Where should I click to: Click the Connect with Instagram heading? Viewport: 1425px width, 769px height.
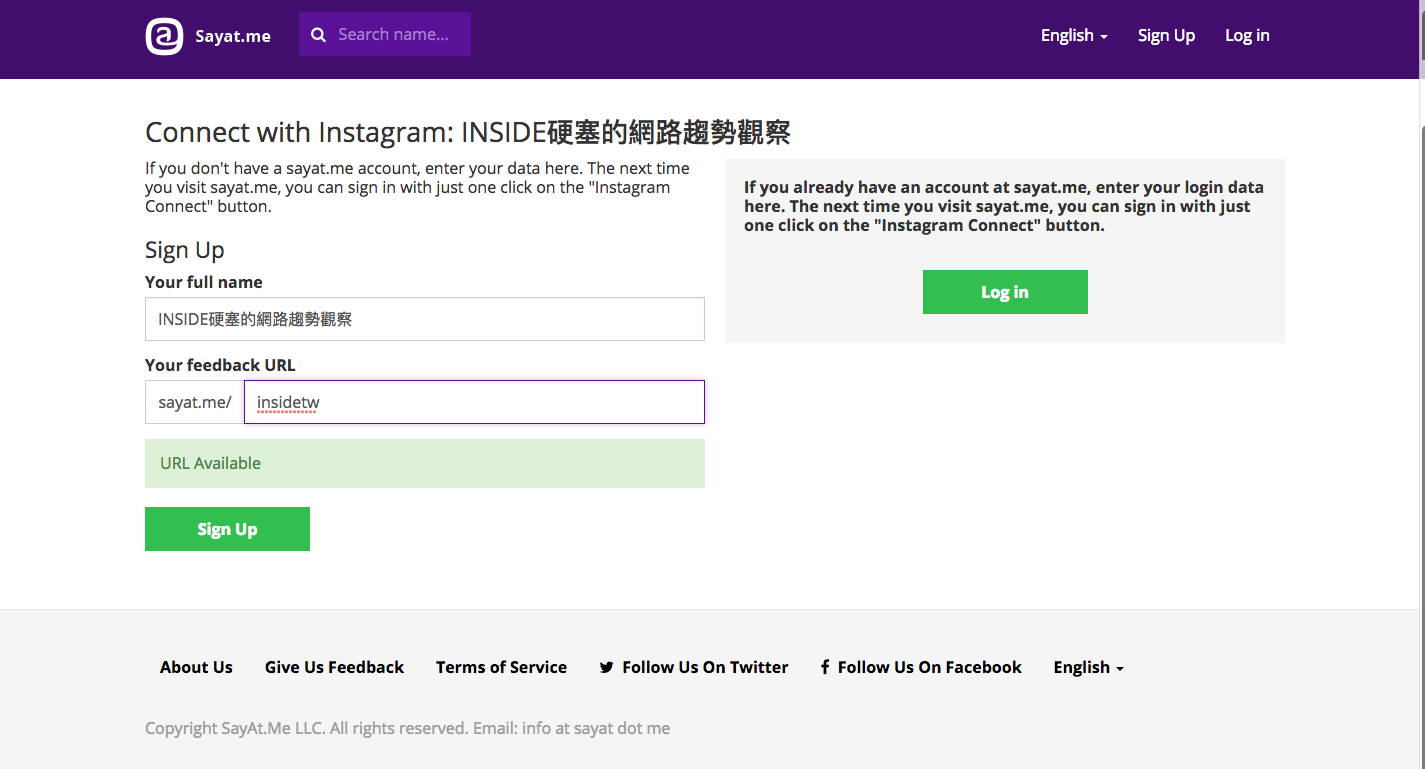tap(468, 132)
